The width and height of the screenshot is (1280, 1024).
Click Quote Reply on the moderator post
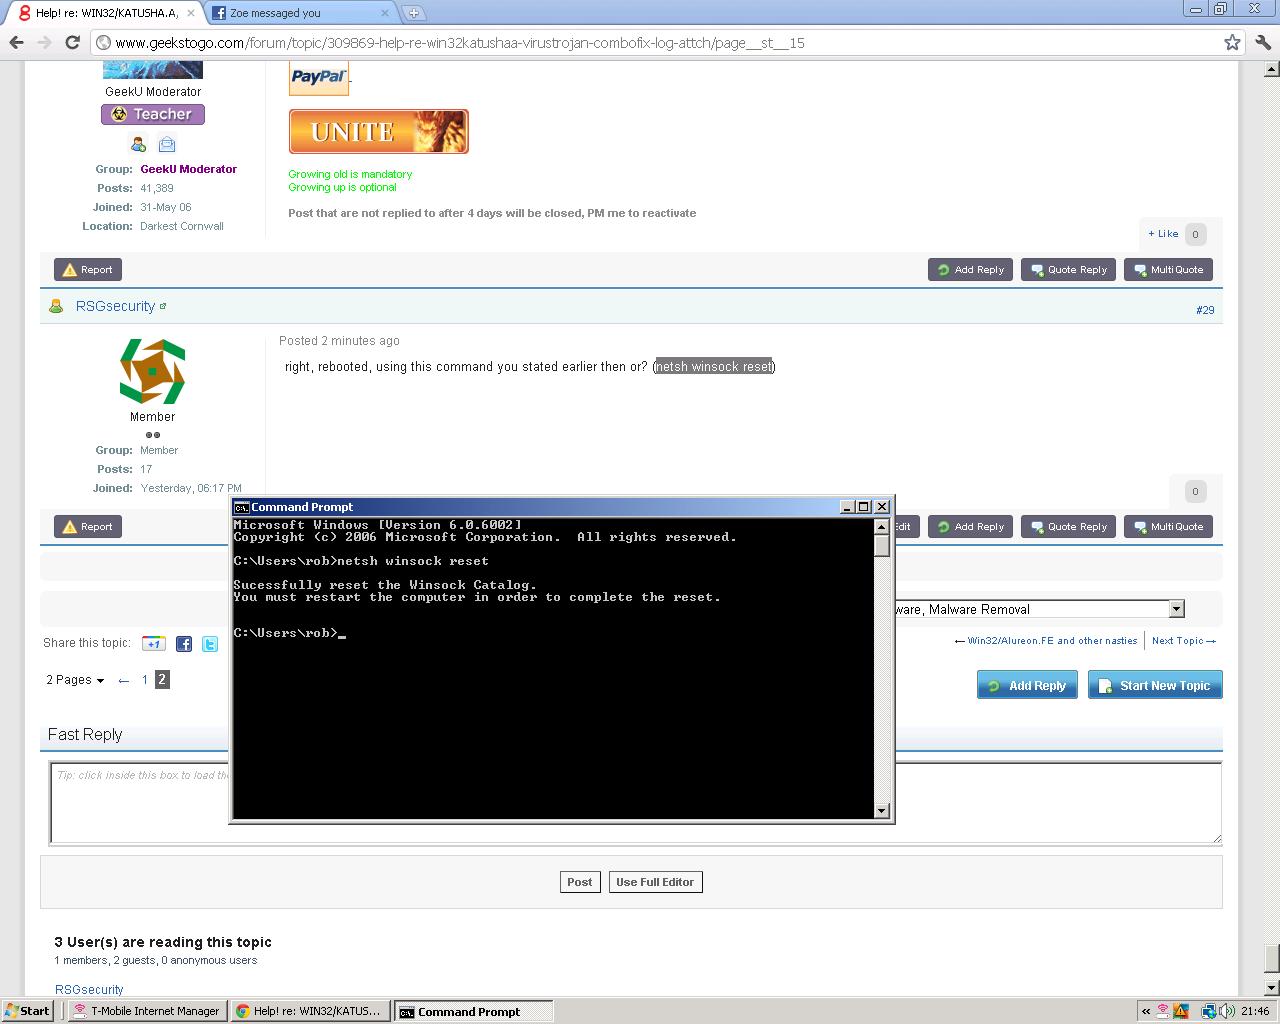tap(1069, 270)
